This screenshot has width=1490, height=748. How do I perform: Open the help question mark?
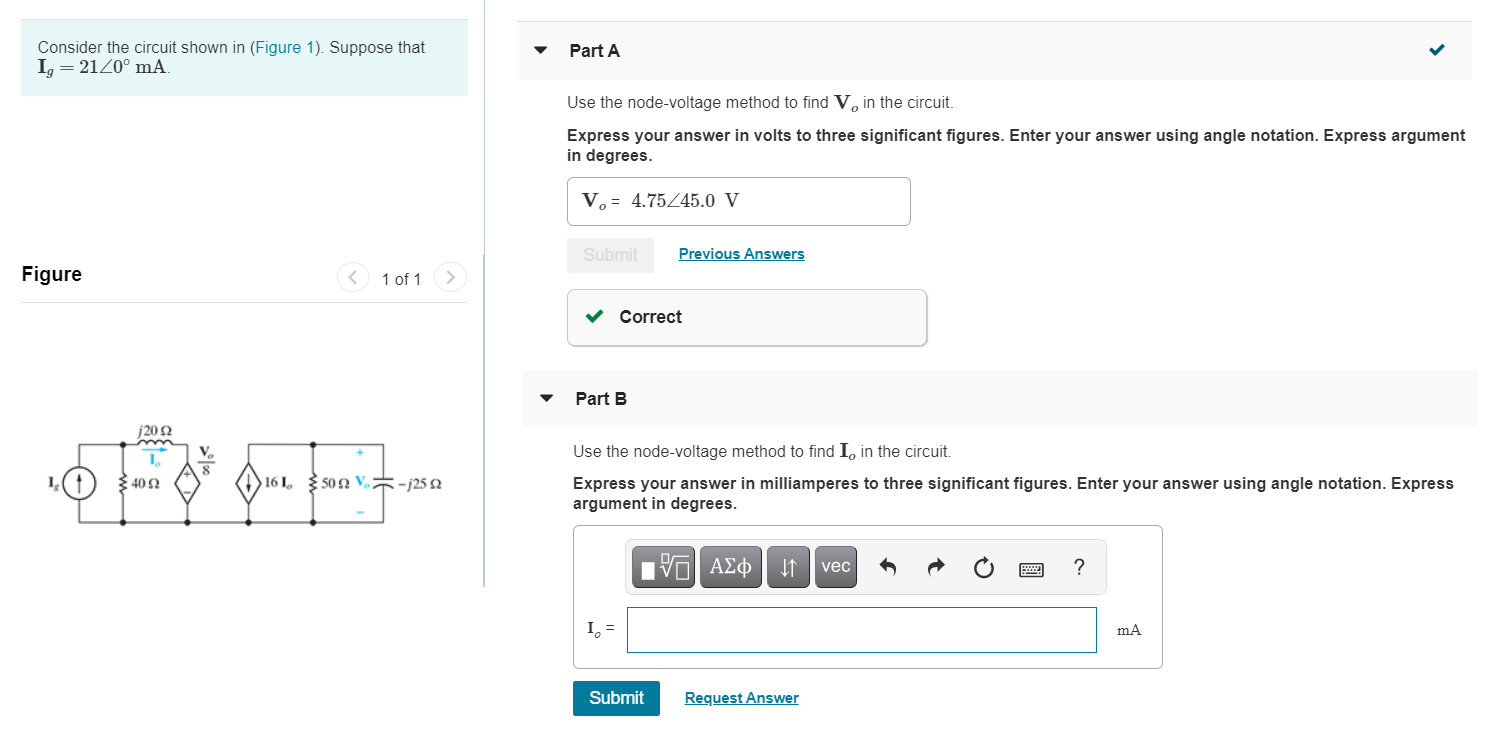[1078, 567]
